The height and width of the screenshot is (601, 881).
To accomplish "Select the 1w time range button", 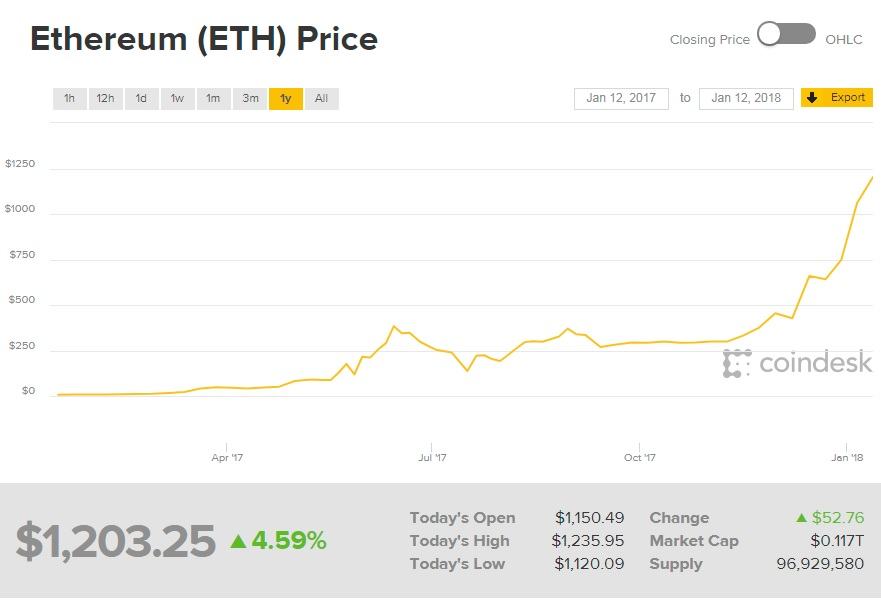I will [x=176, y=98].
